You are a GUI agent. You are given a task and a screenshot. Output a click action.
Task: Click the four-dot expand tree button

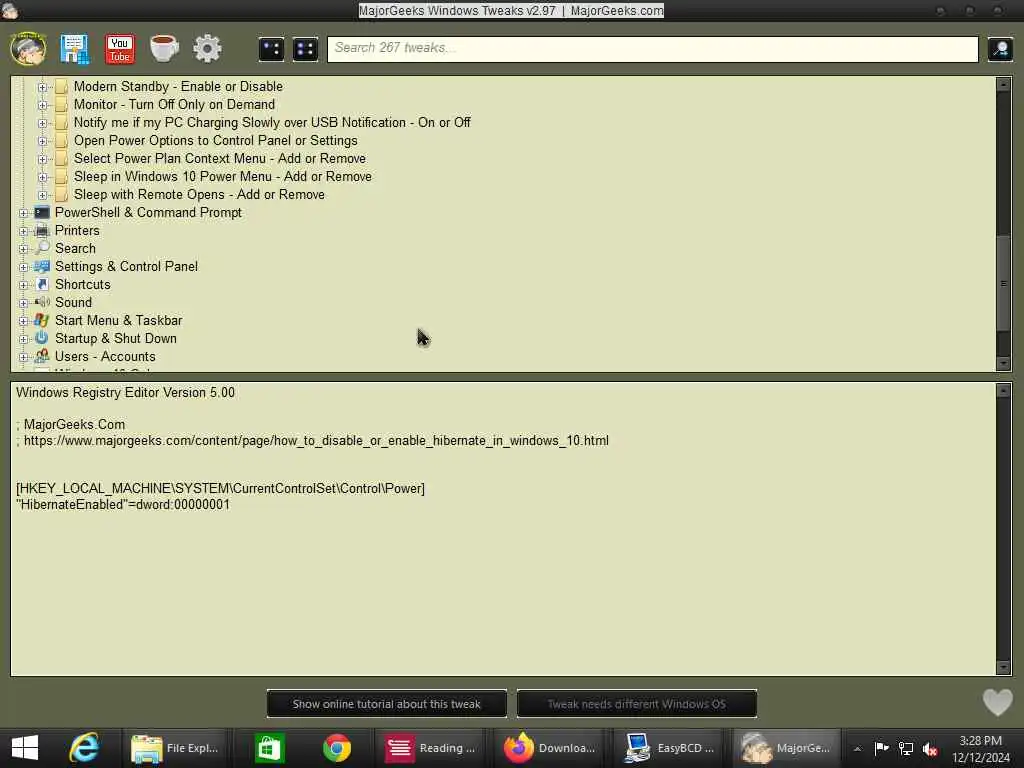pyautogui.click(x=305, y=49)
